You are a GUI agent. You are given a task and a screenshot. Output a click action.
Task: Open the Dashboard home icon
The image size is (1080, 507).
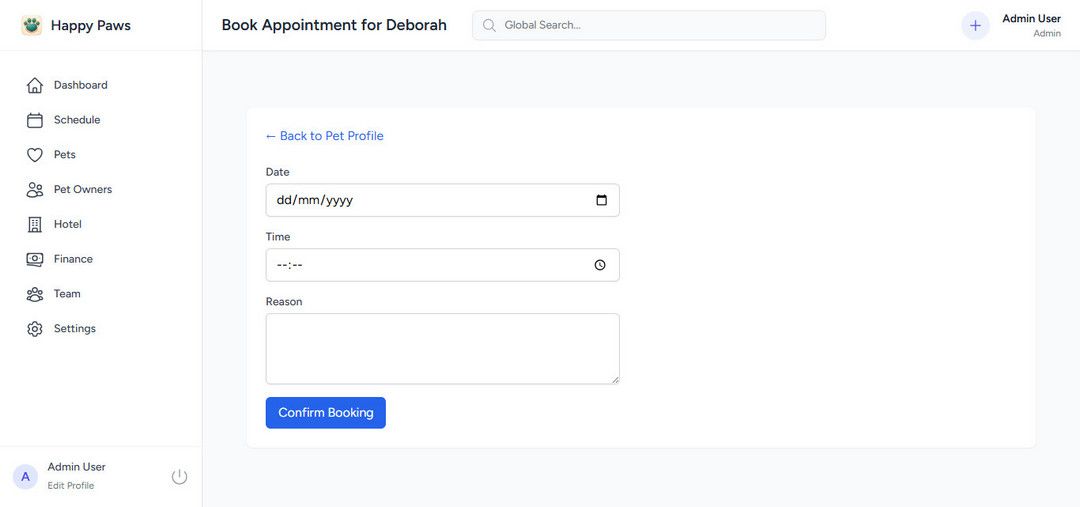pos(35,86)
